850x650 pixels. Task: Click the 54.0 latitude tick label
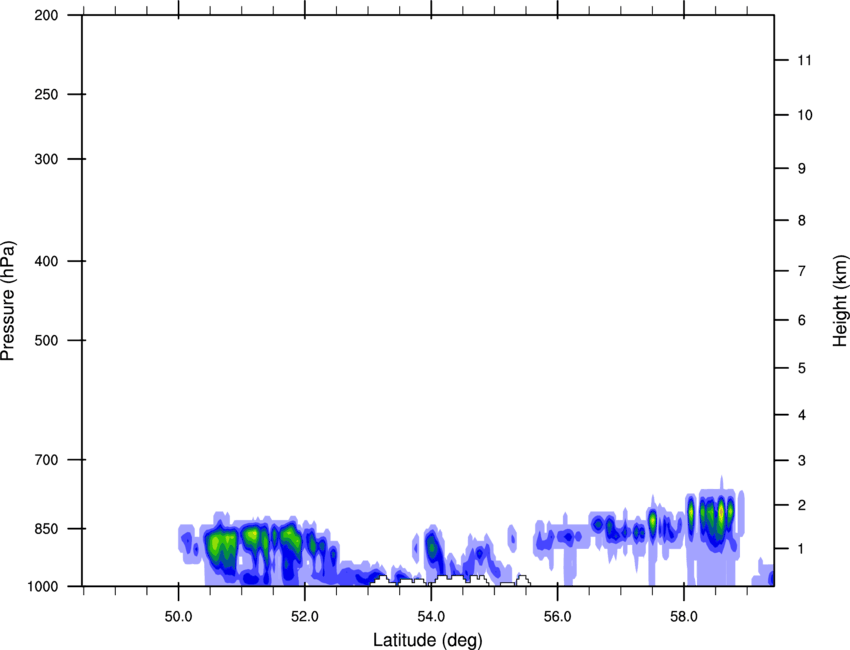pyautogui.click(x=431, y=617)
